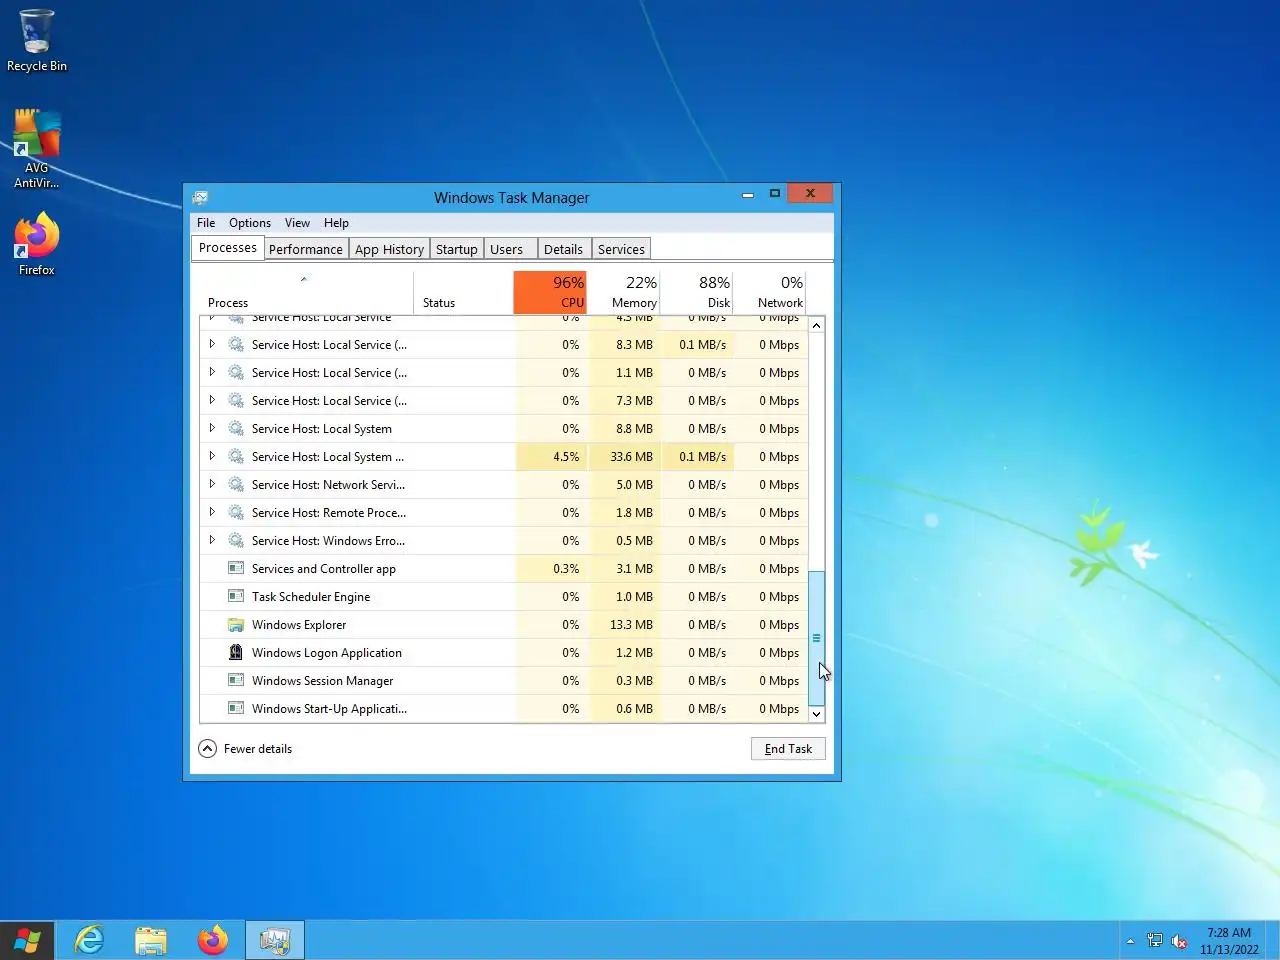Click gear icon of Service Host: Network Service
The image size is (1280, 960).
tap(236, 484)
